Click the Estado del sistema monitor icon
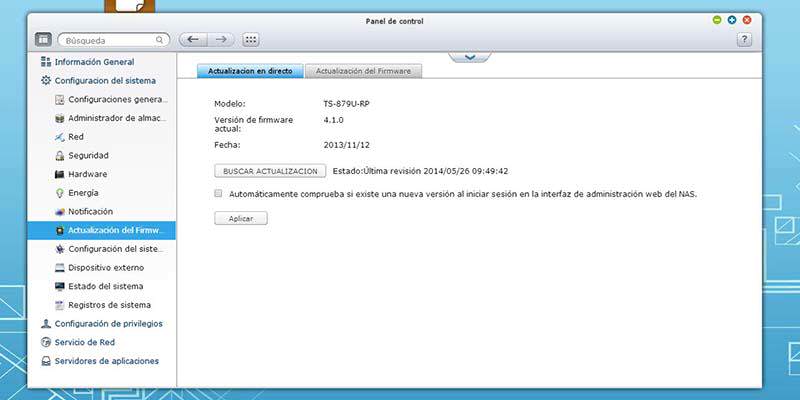800x400 pixels. click(60, 286)
